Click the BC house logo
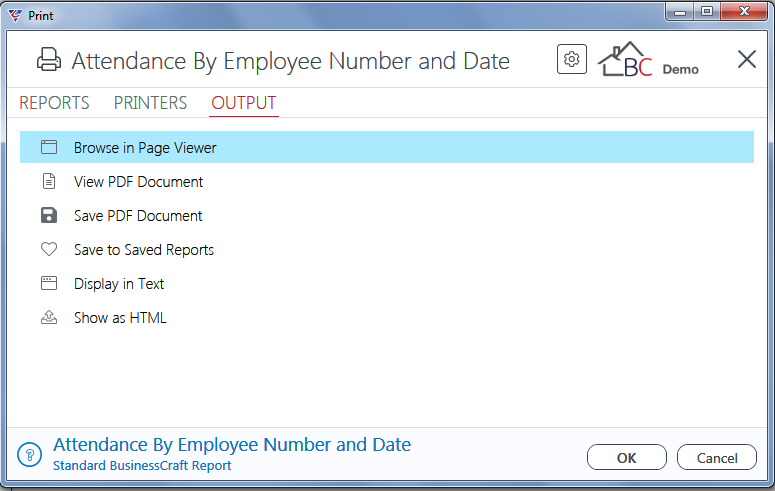 [x=625, y=59]
